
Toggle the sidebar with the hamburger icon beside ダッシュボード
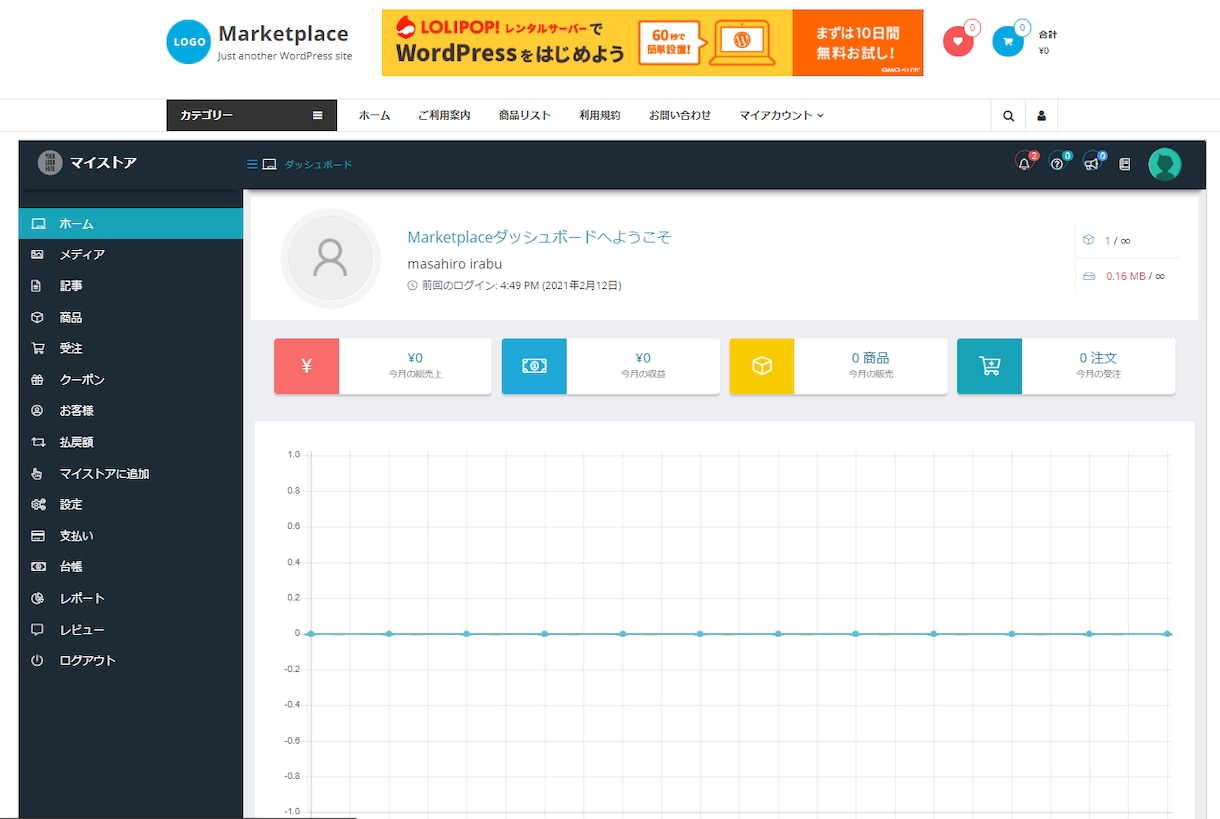coord(252,164)
